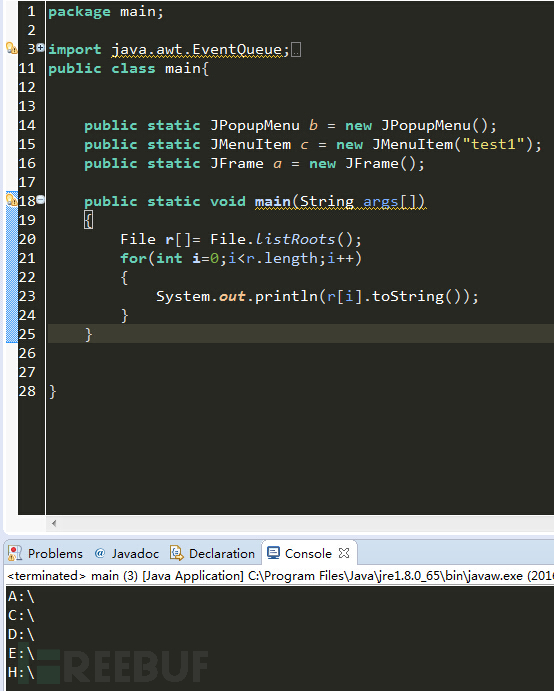Click the Declaration tab icon
Viewport: 554px width, 691px height.
point(176,553)
